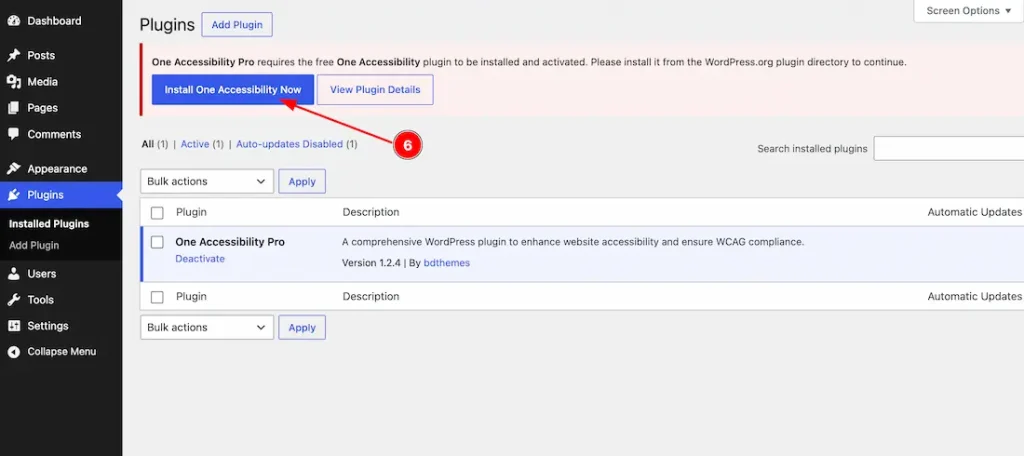1024x456 pixels.
Task: Click the Comments bubble icon
Action: (14, 134)
